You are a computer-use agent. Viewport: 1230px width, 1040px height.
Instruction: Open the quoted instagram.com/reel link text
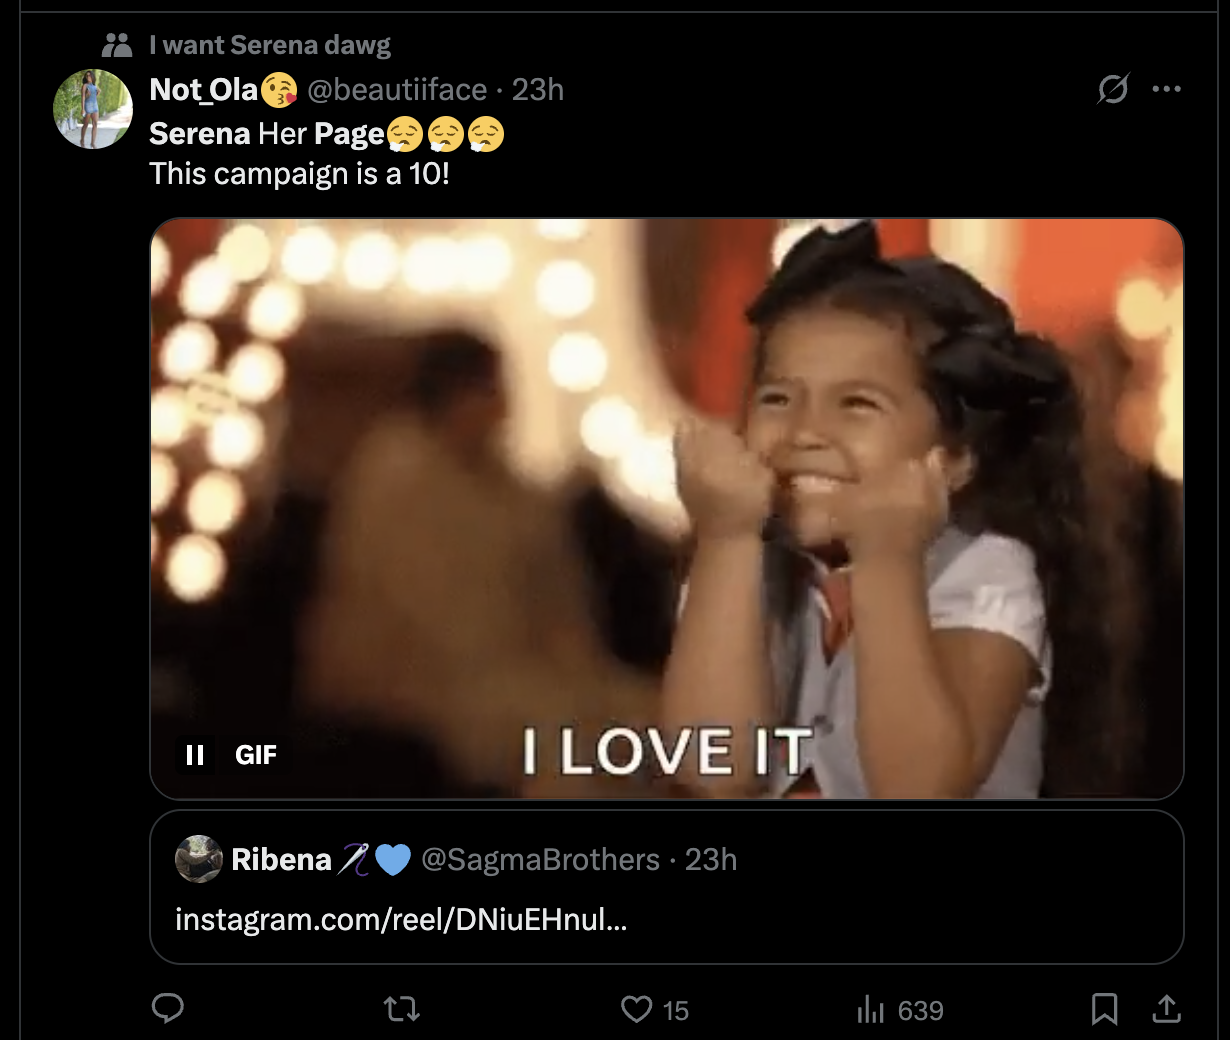point(401,919)
